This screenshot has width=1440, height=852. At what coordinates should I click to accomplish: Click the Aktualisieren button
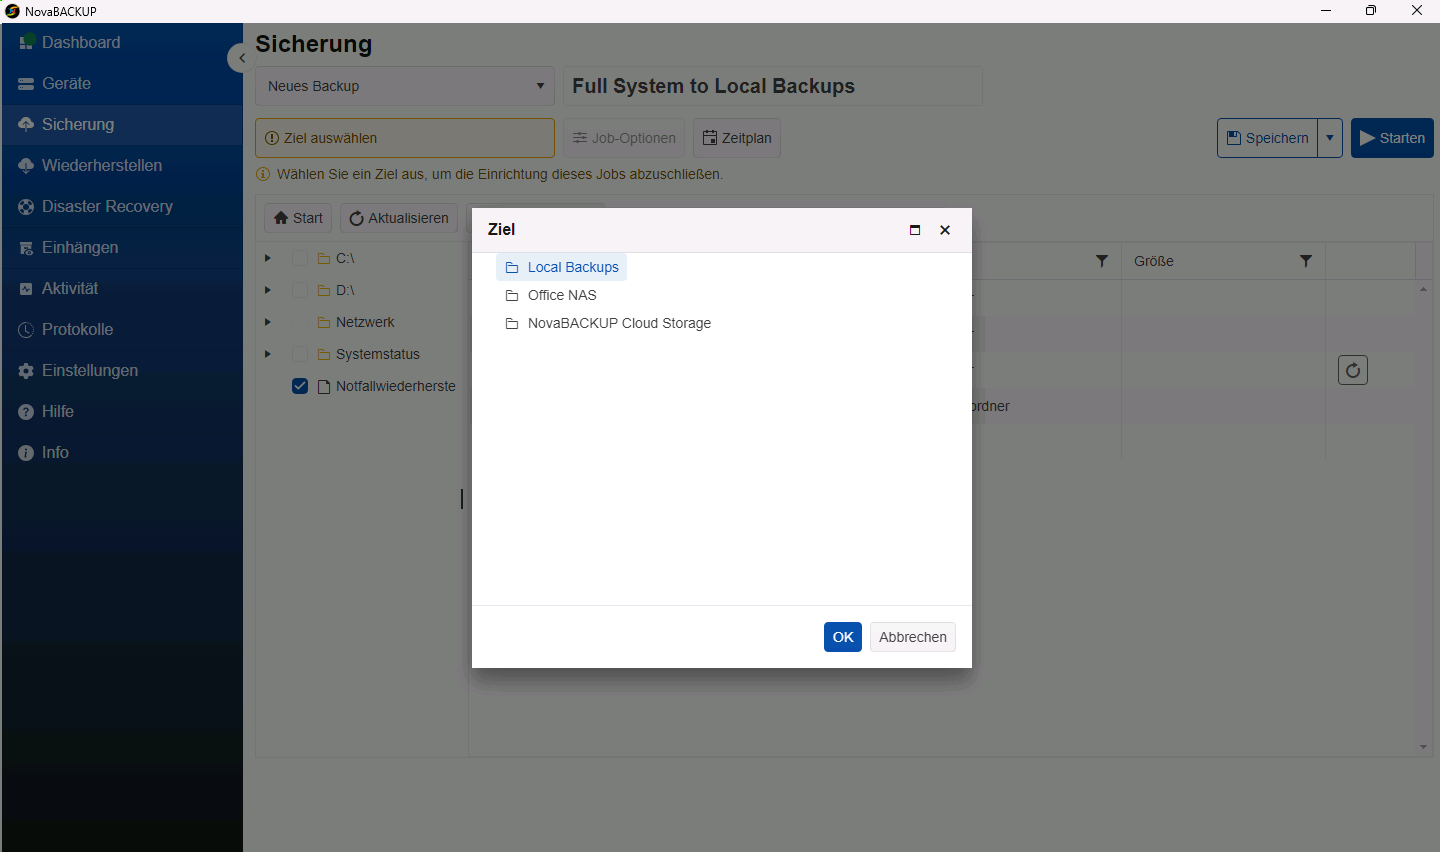399,218
